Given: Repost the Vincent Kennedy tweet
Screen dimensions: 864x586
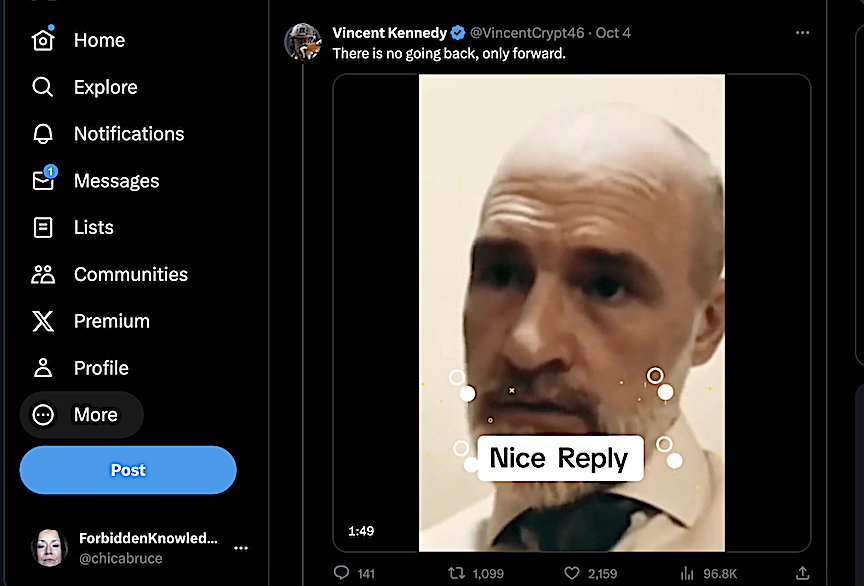Looking at the screenshot, I should pyautogui.click(x=458, y=573).
